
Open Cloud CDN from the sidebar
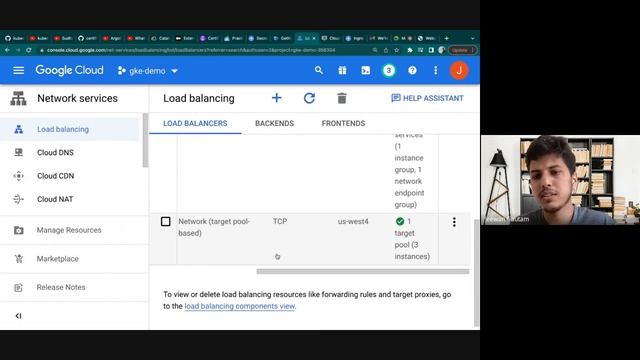pyautogui.click(x=56, y=176)
